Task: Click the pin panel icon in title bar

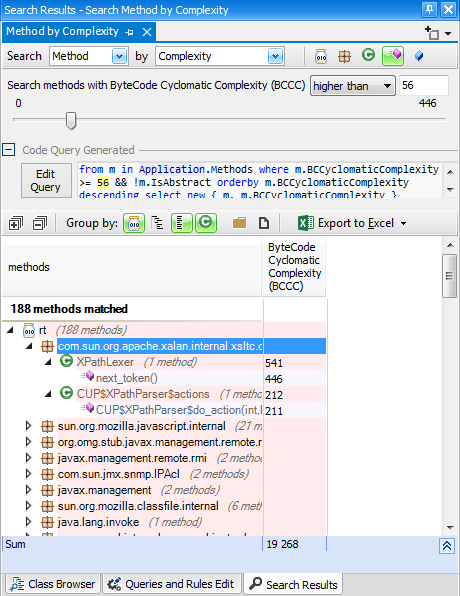Action: point(430,10)
